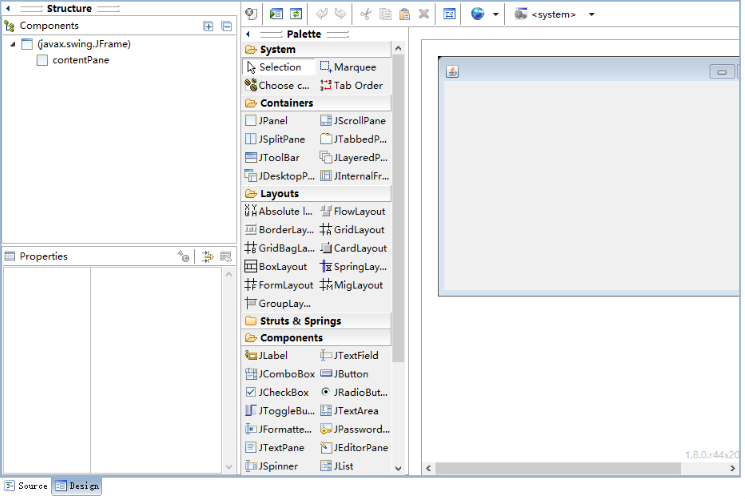Click the Refresh design toolbar icon
Viewport: 745px width, 499px height.
(296, 14)
